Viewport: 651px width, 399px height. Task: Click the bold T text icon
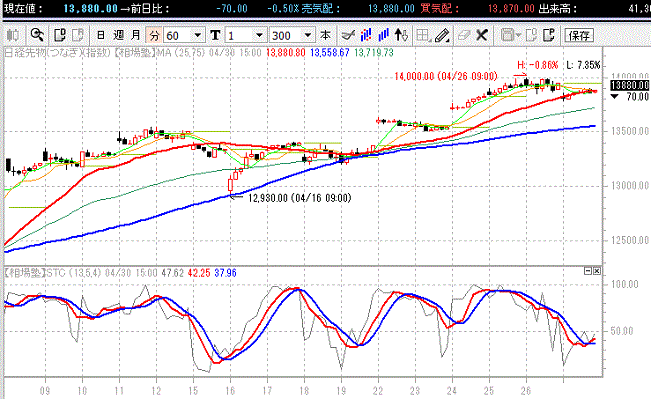tap(215, 35)
